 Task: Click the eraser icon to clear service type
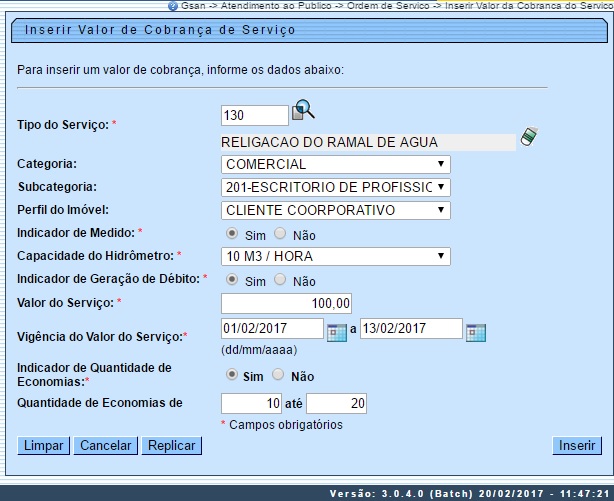(528, 137)
